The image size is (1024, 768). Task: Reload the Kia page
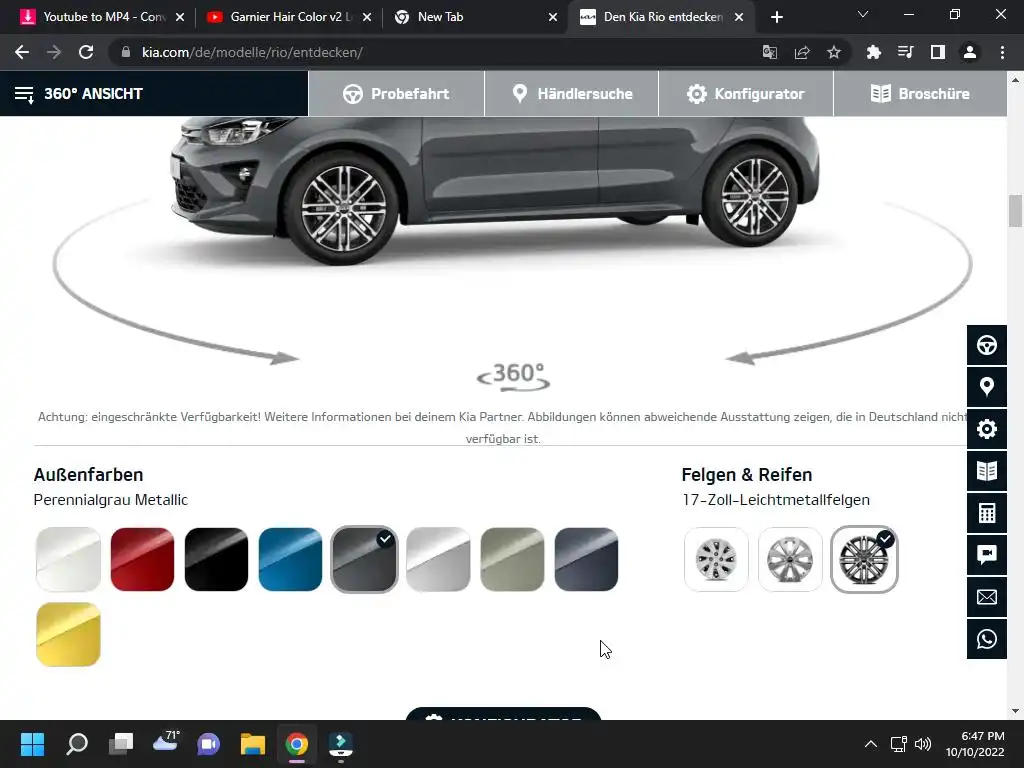point(86,52)
